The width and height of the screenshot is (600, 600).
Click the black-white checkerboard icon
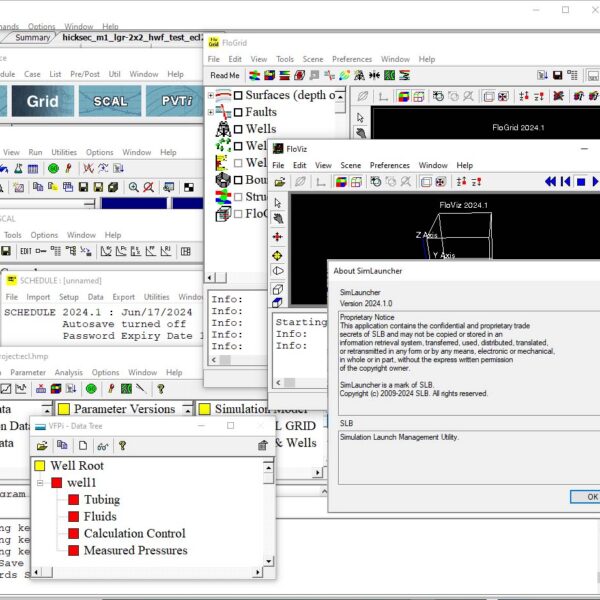[189, 187]
